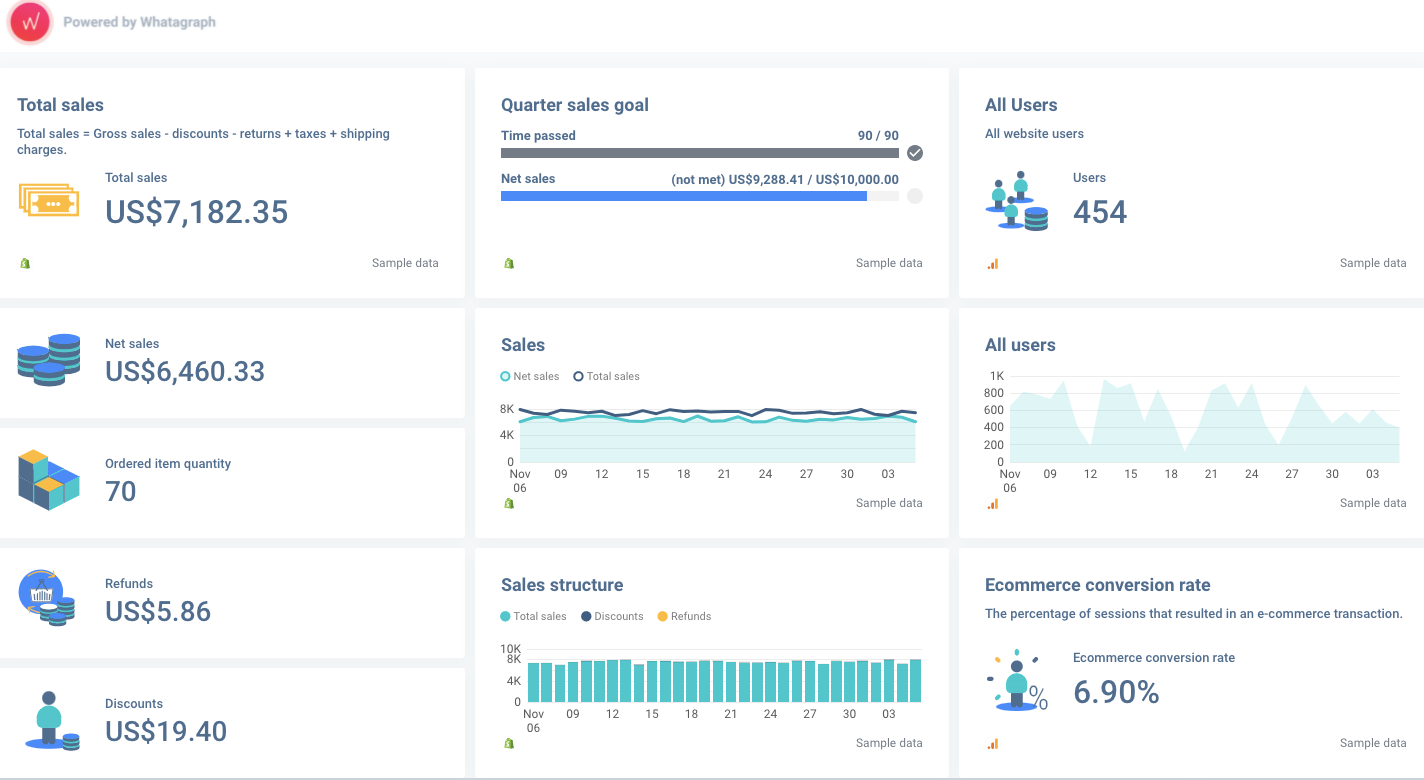The image size is (1424, 780).
Task: Click the ordered item quantity value 70
Action: pos(121,491)
